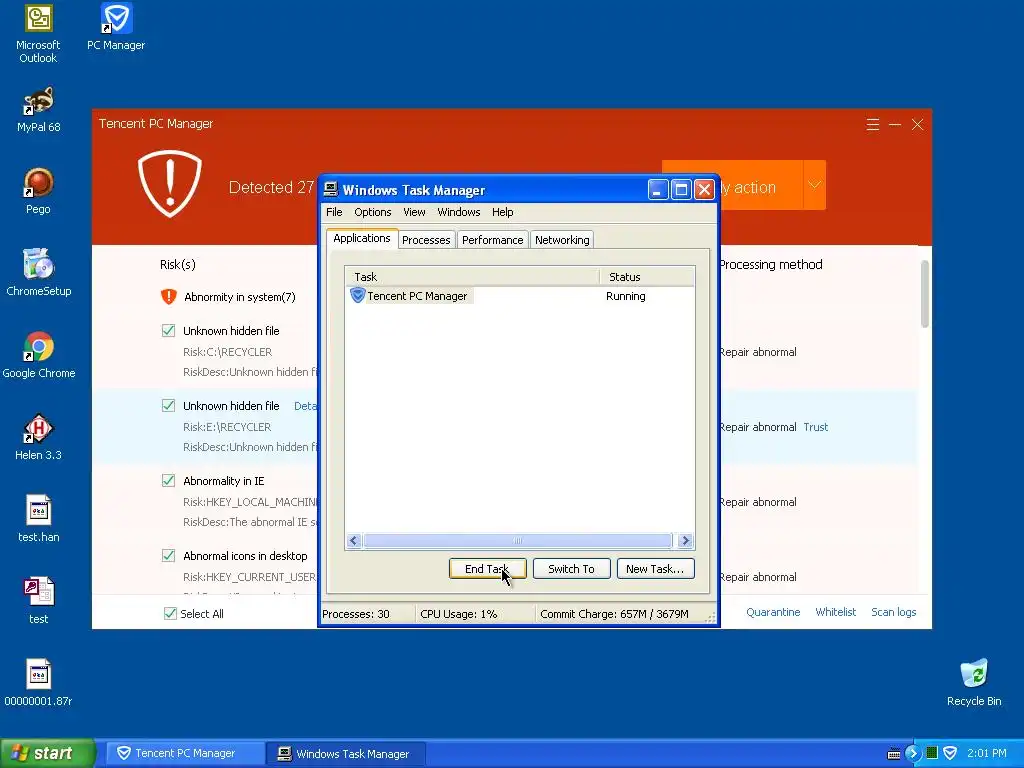Open the Quarantine link
Screen dimensions: 1024x768
tap(773, 612)
